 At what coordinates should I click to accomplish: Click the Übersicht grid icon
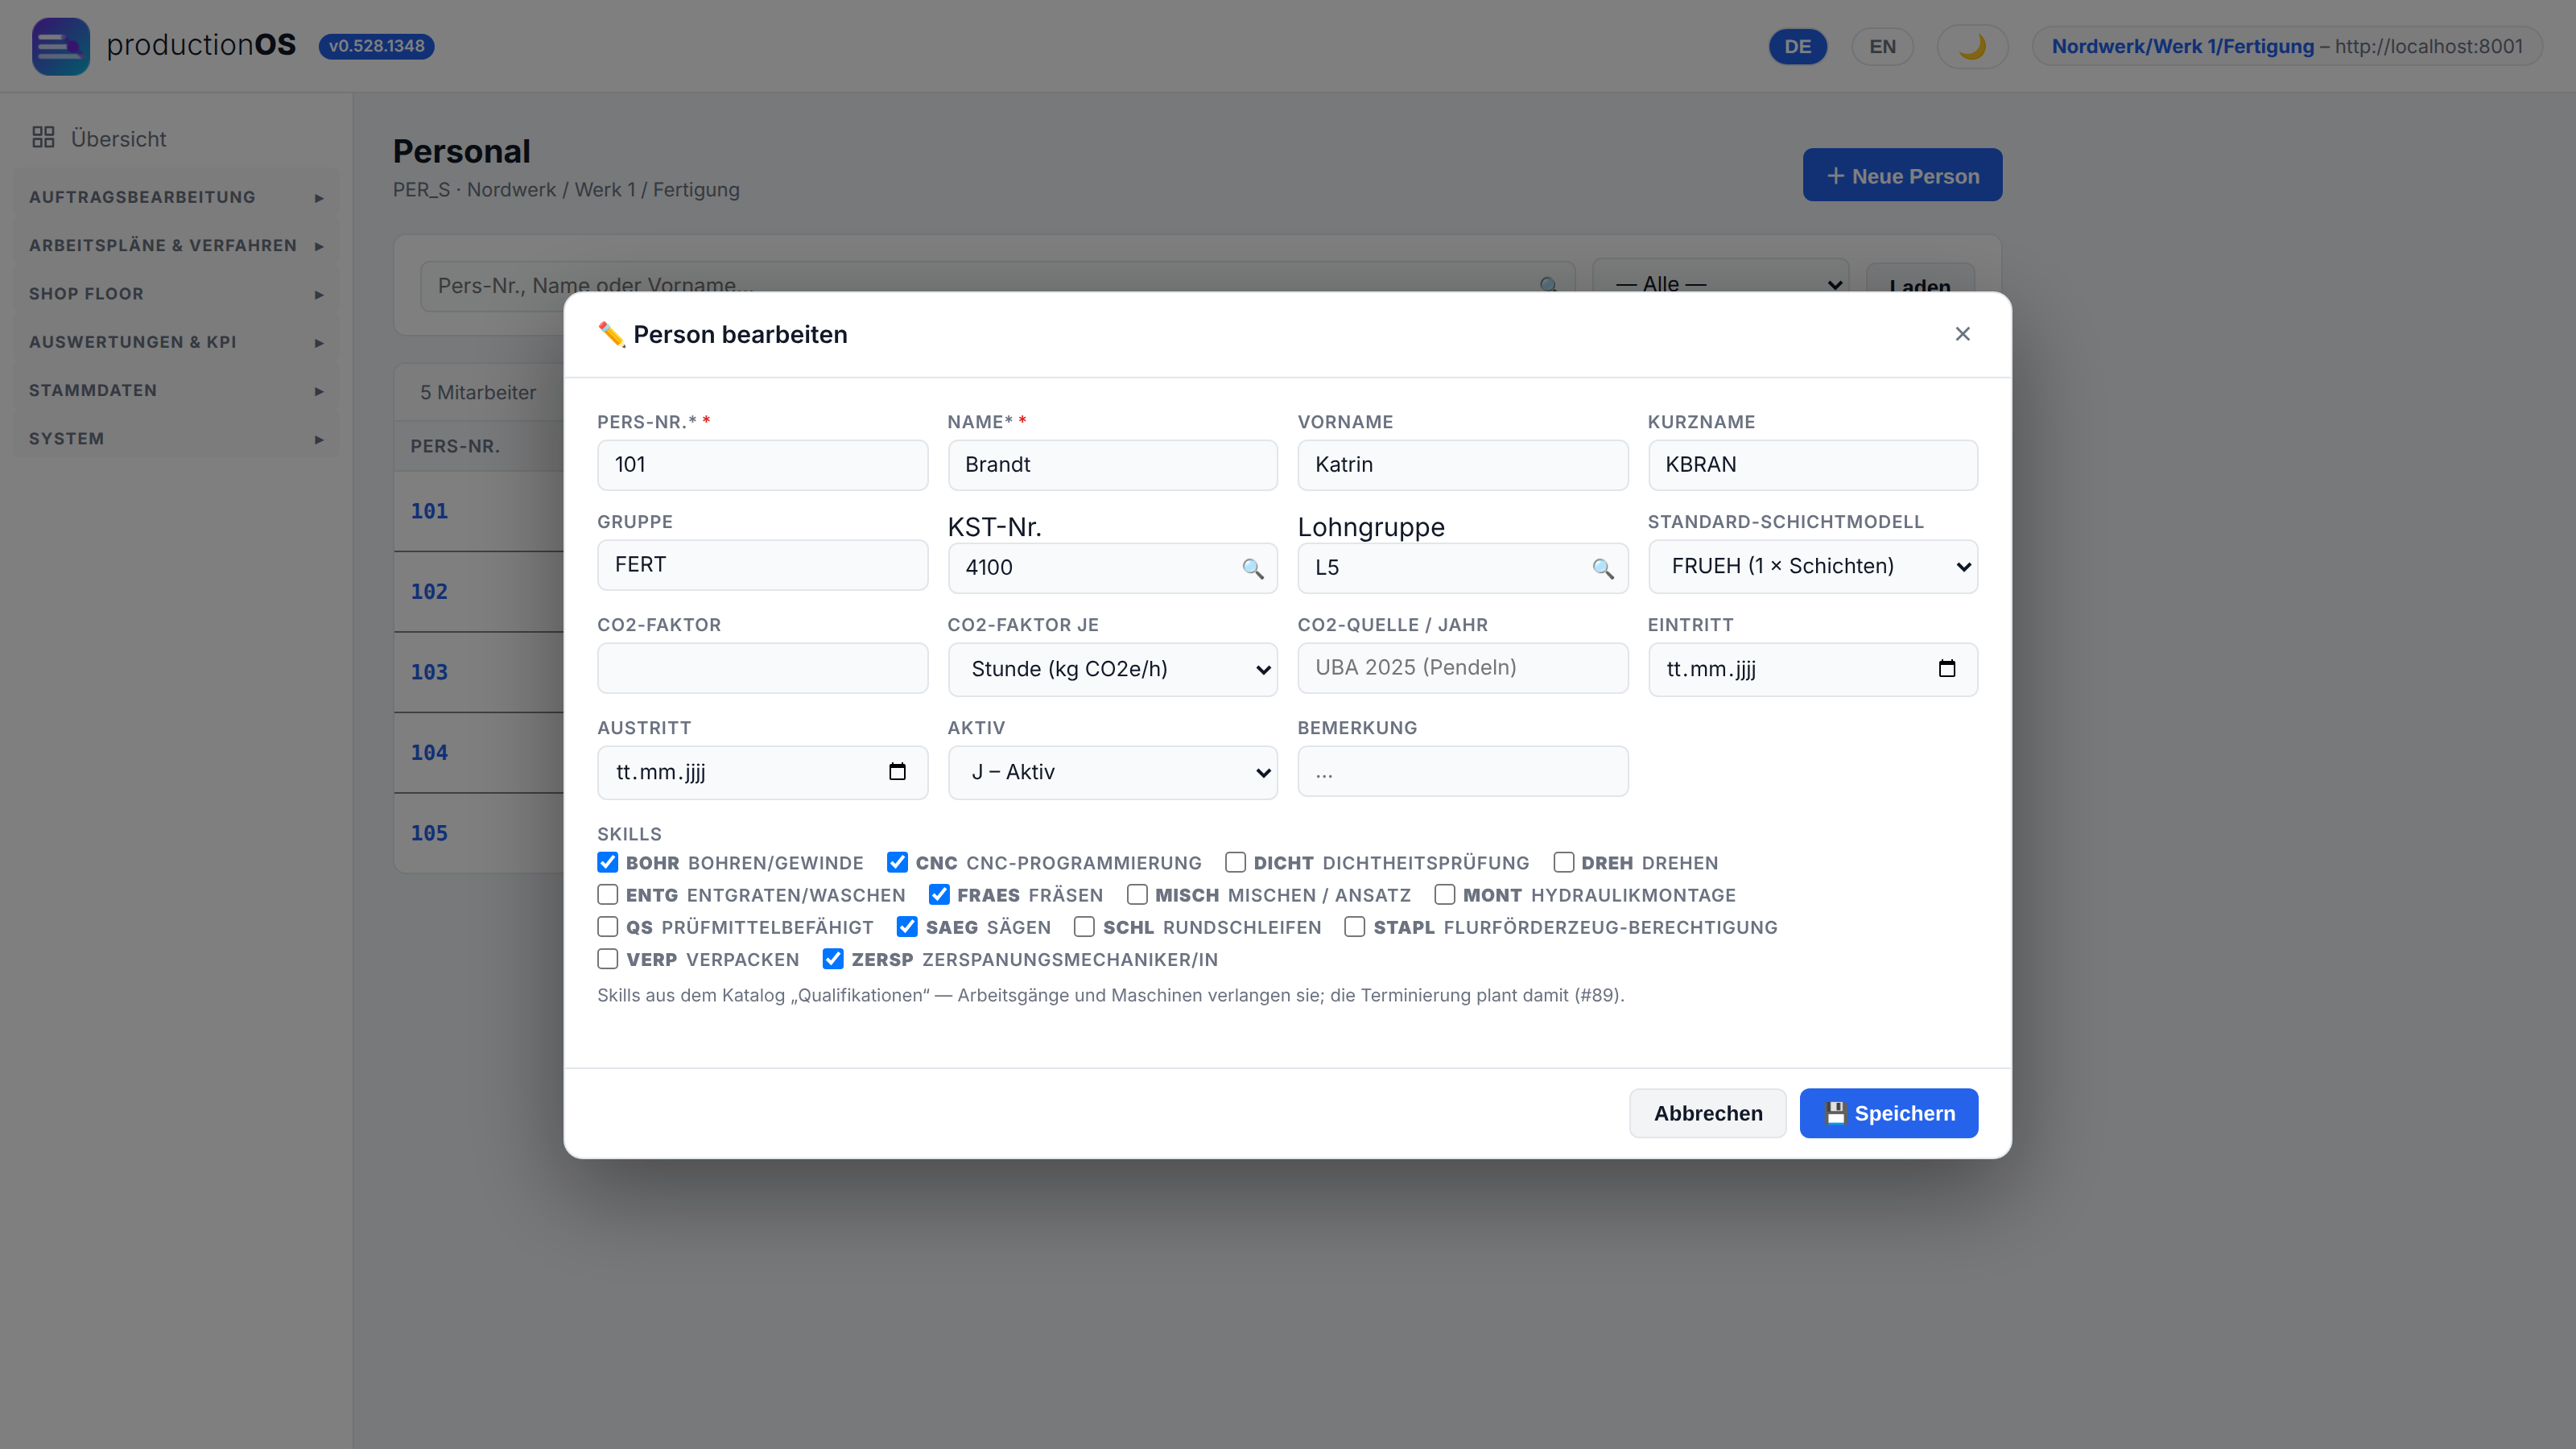click(43, 138)
